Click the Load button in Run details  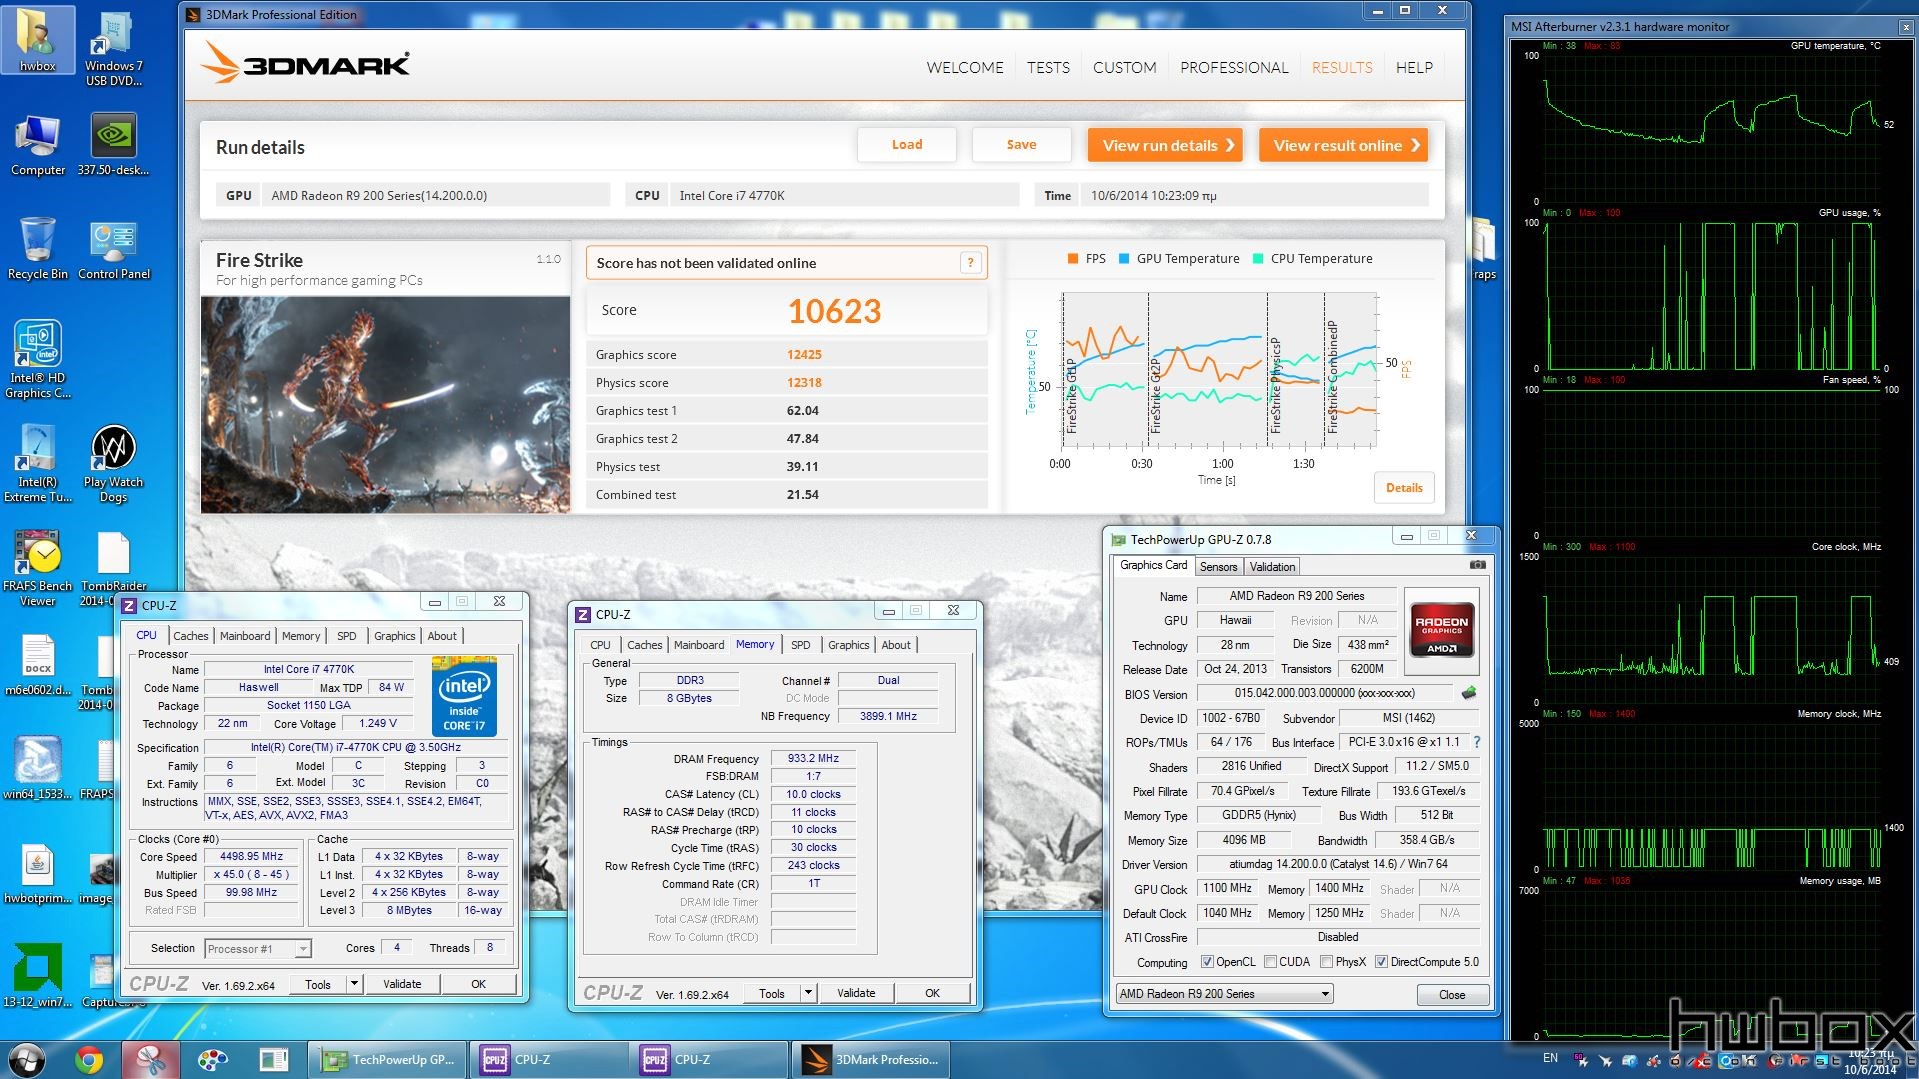click(x=907, y=145)
